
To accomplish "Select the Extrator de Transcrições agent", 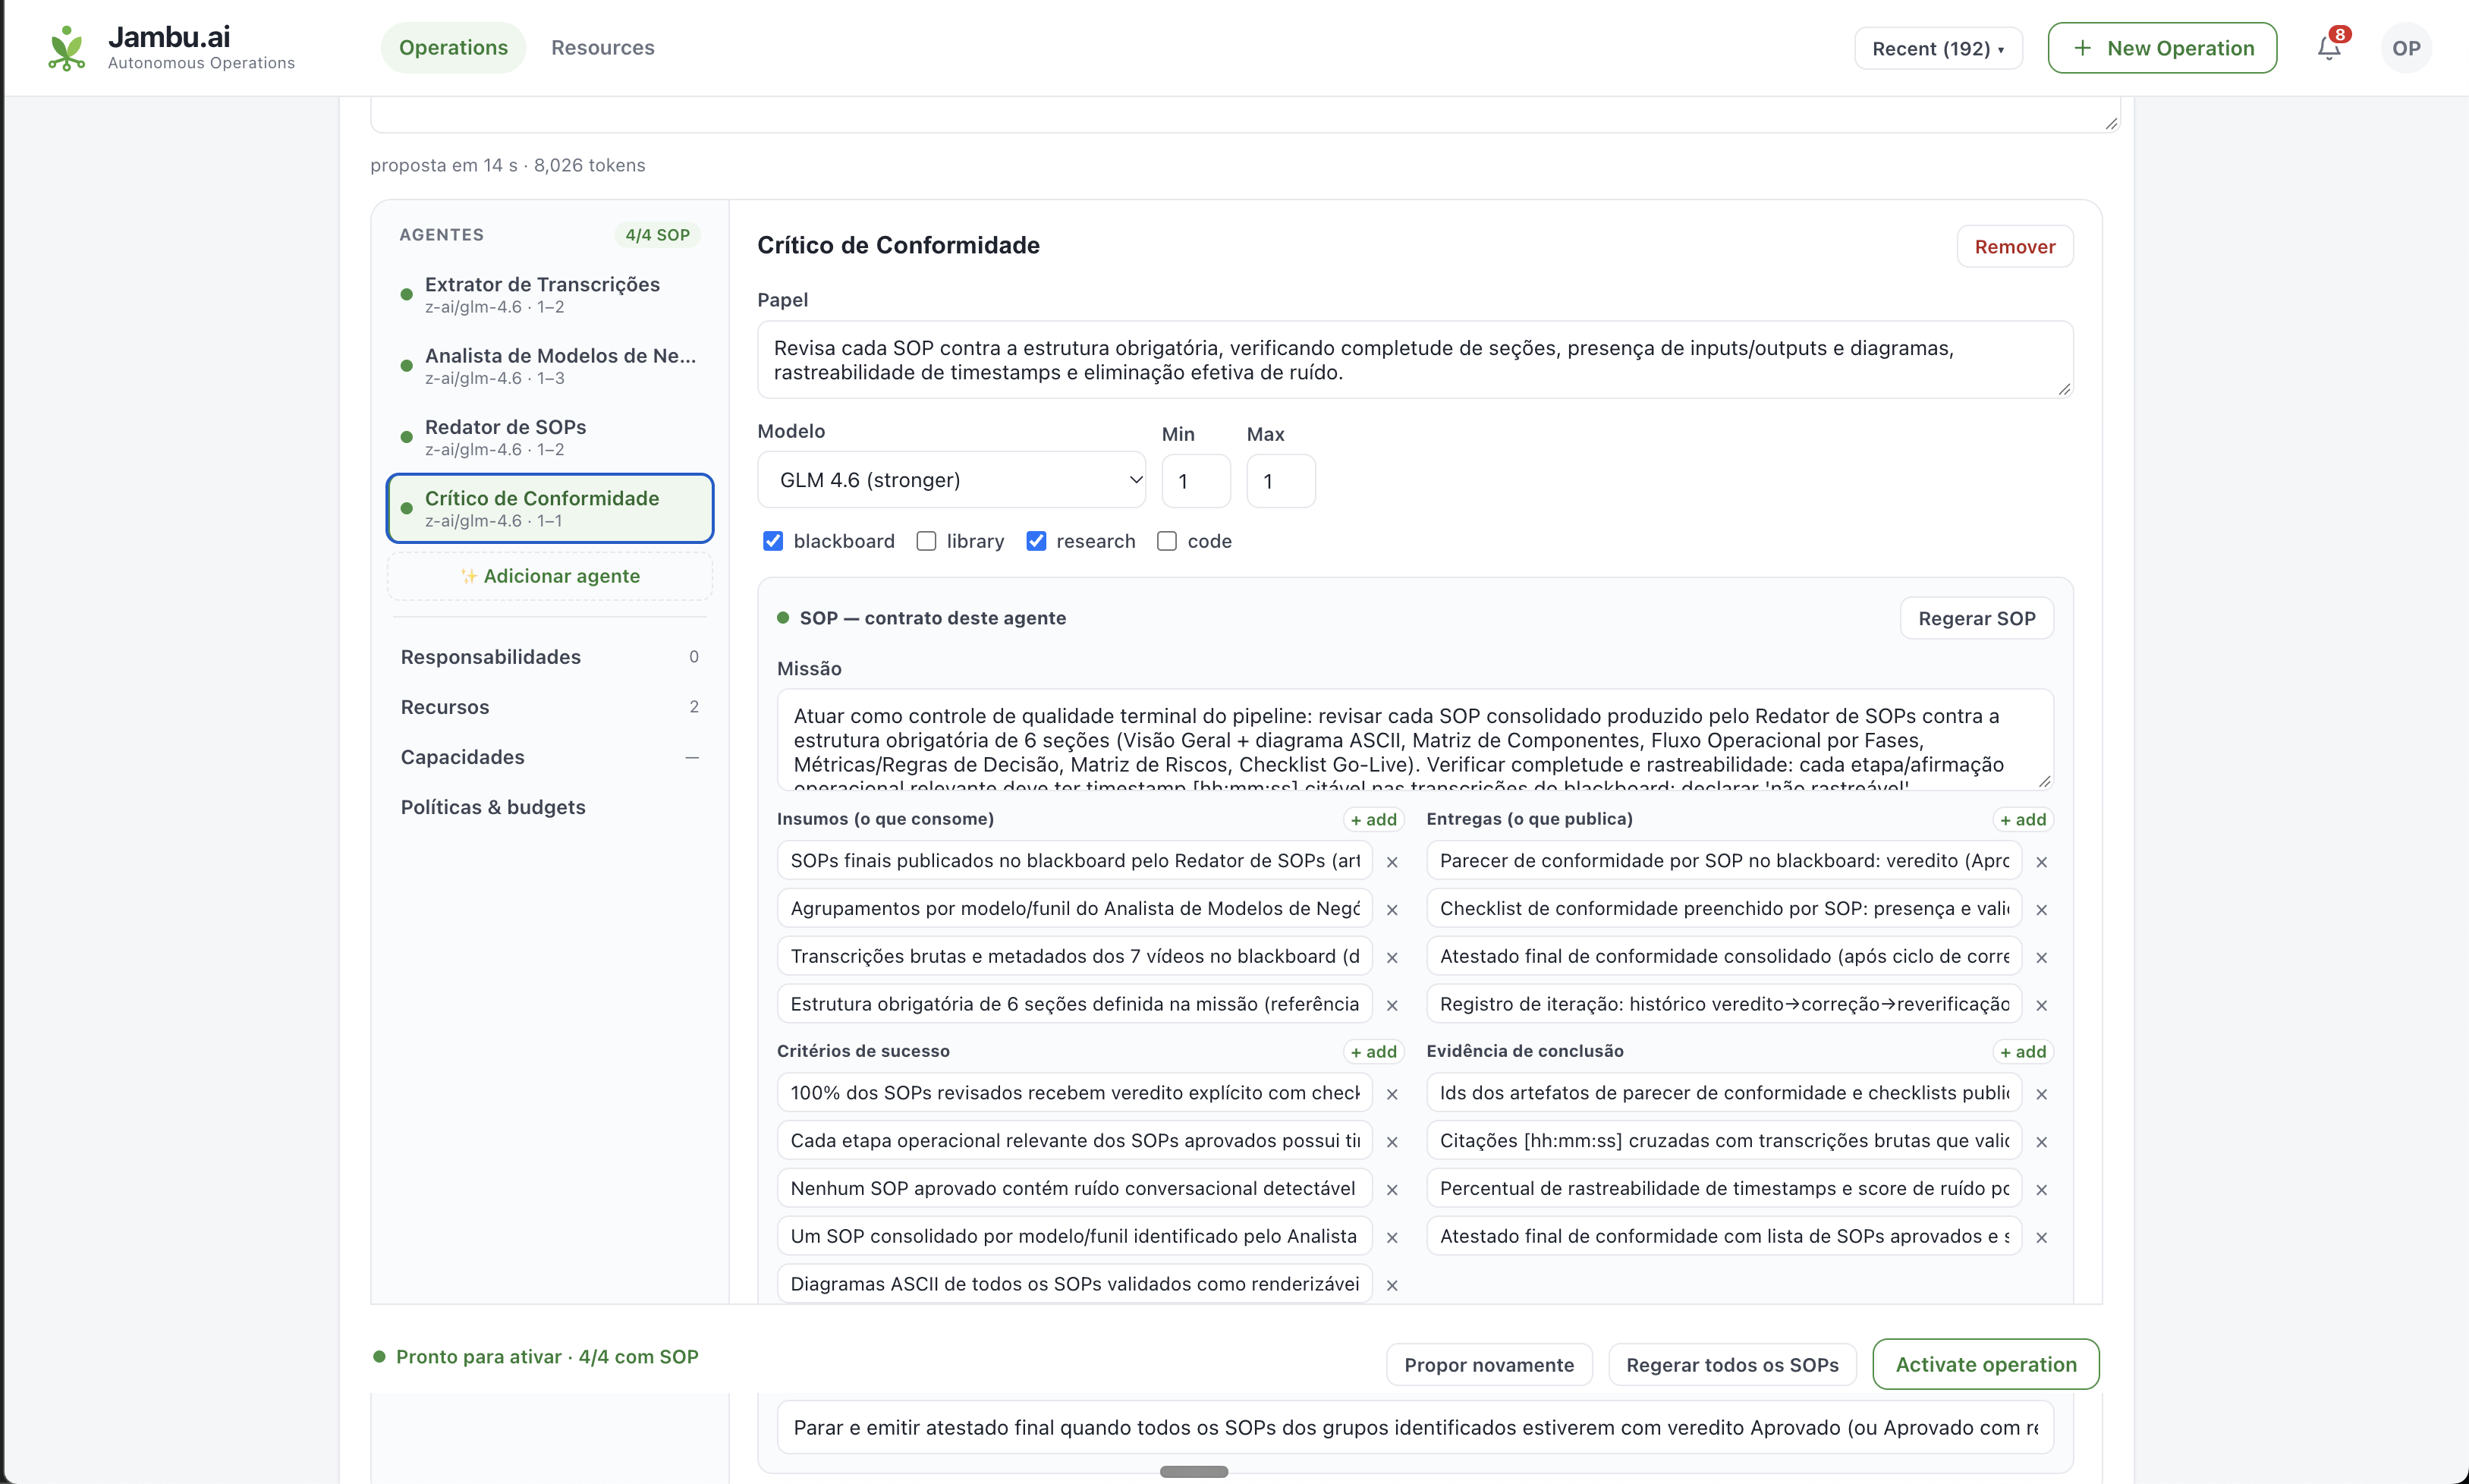I will pos(549,294).
